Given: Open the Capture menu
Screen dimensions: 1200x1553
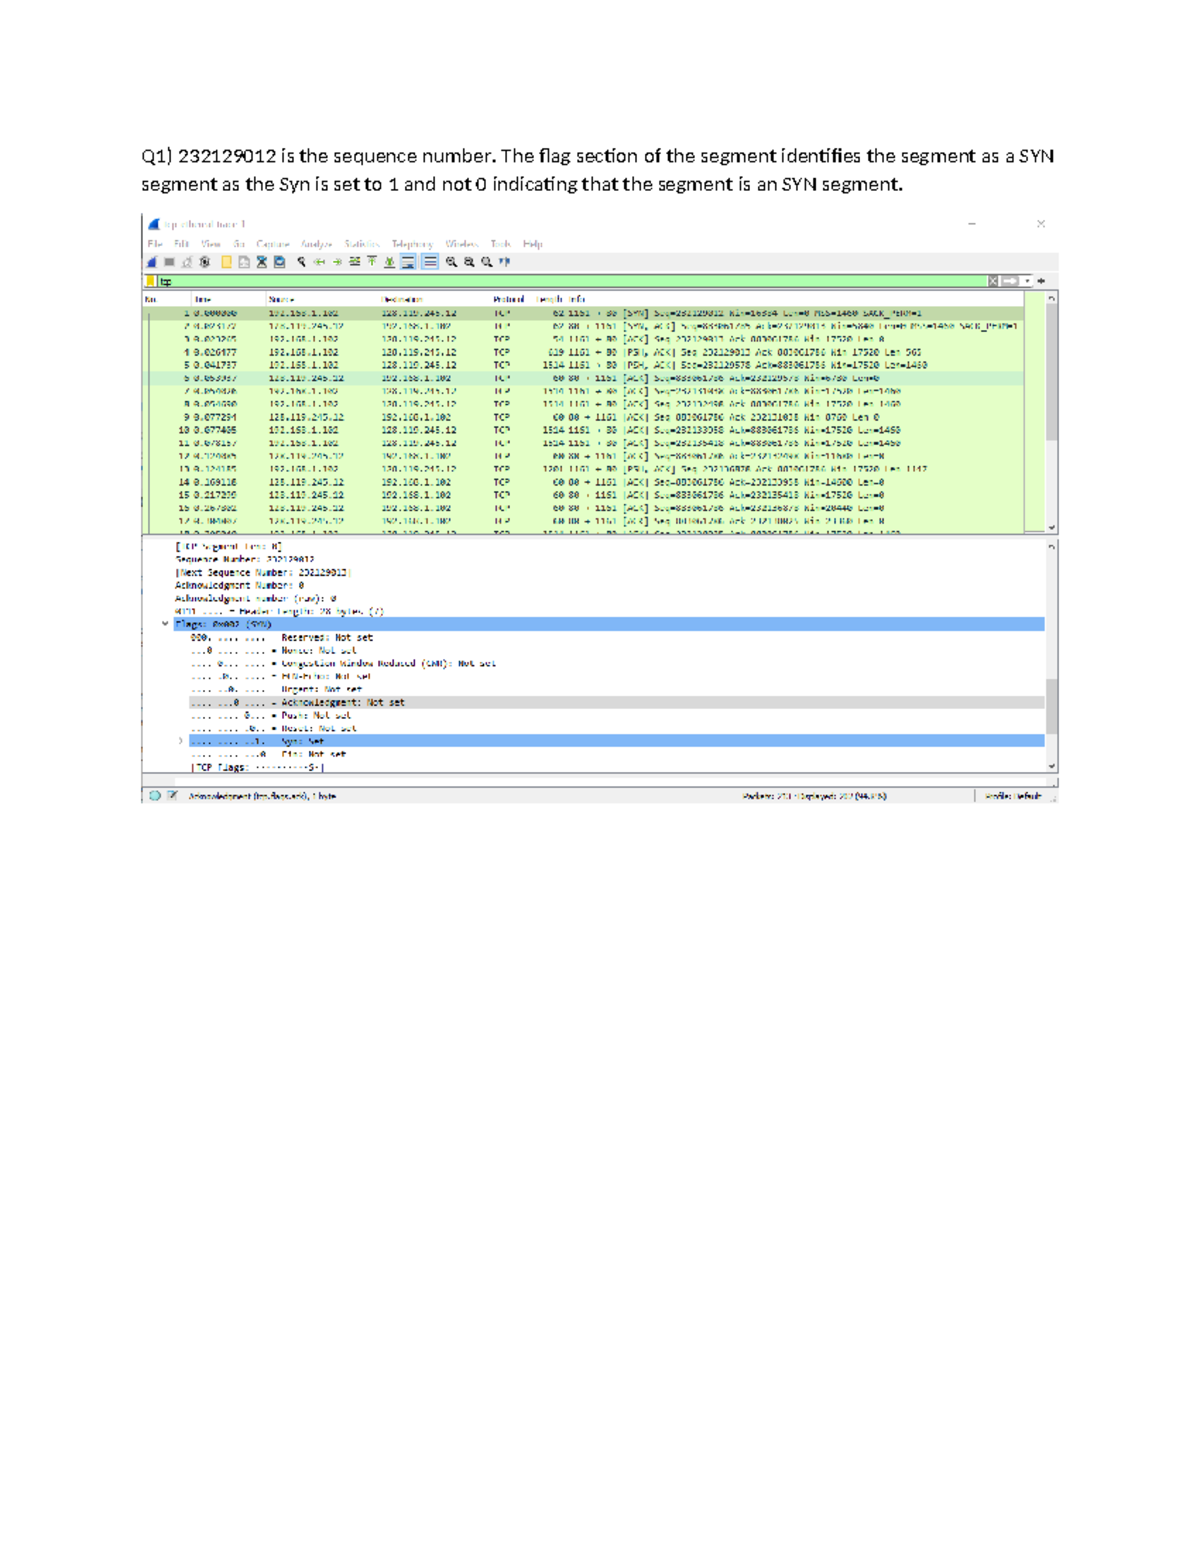Looking at the screenshot, I should pos(273,244).
